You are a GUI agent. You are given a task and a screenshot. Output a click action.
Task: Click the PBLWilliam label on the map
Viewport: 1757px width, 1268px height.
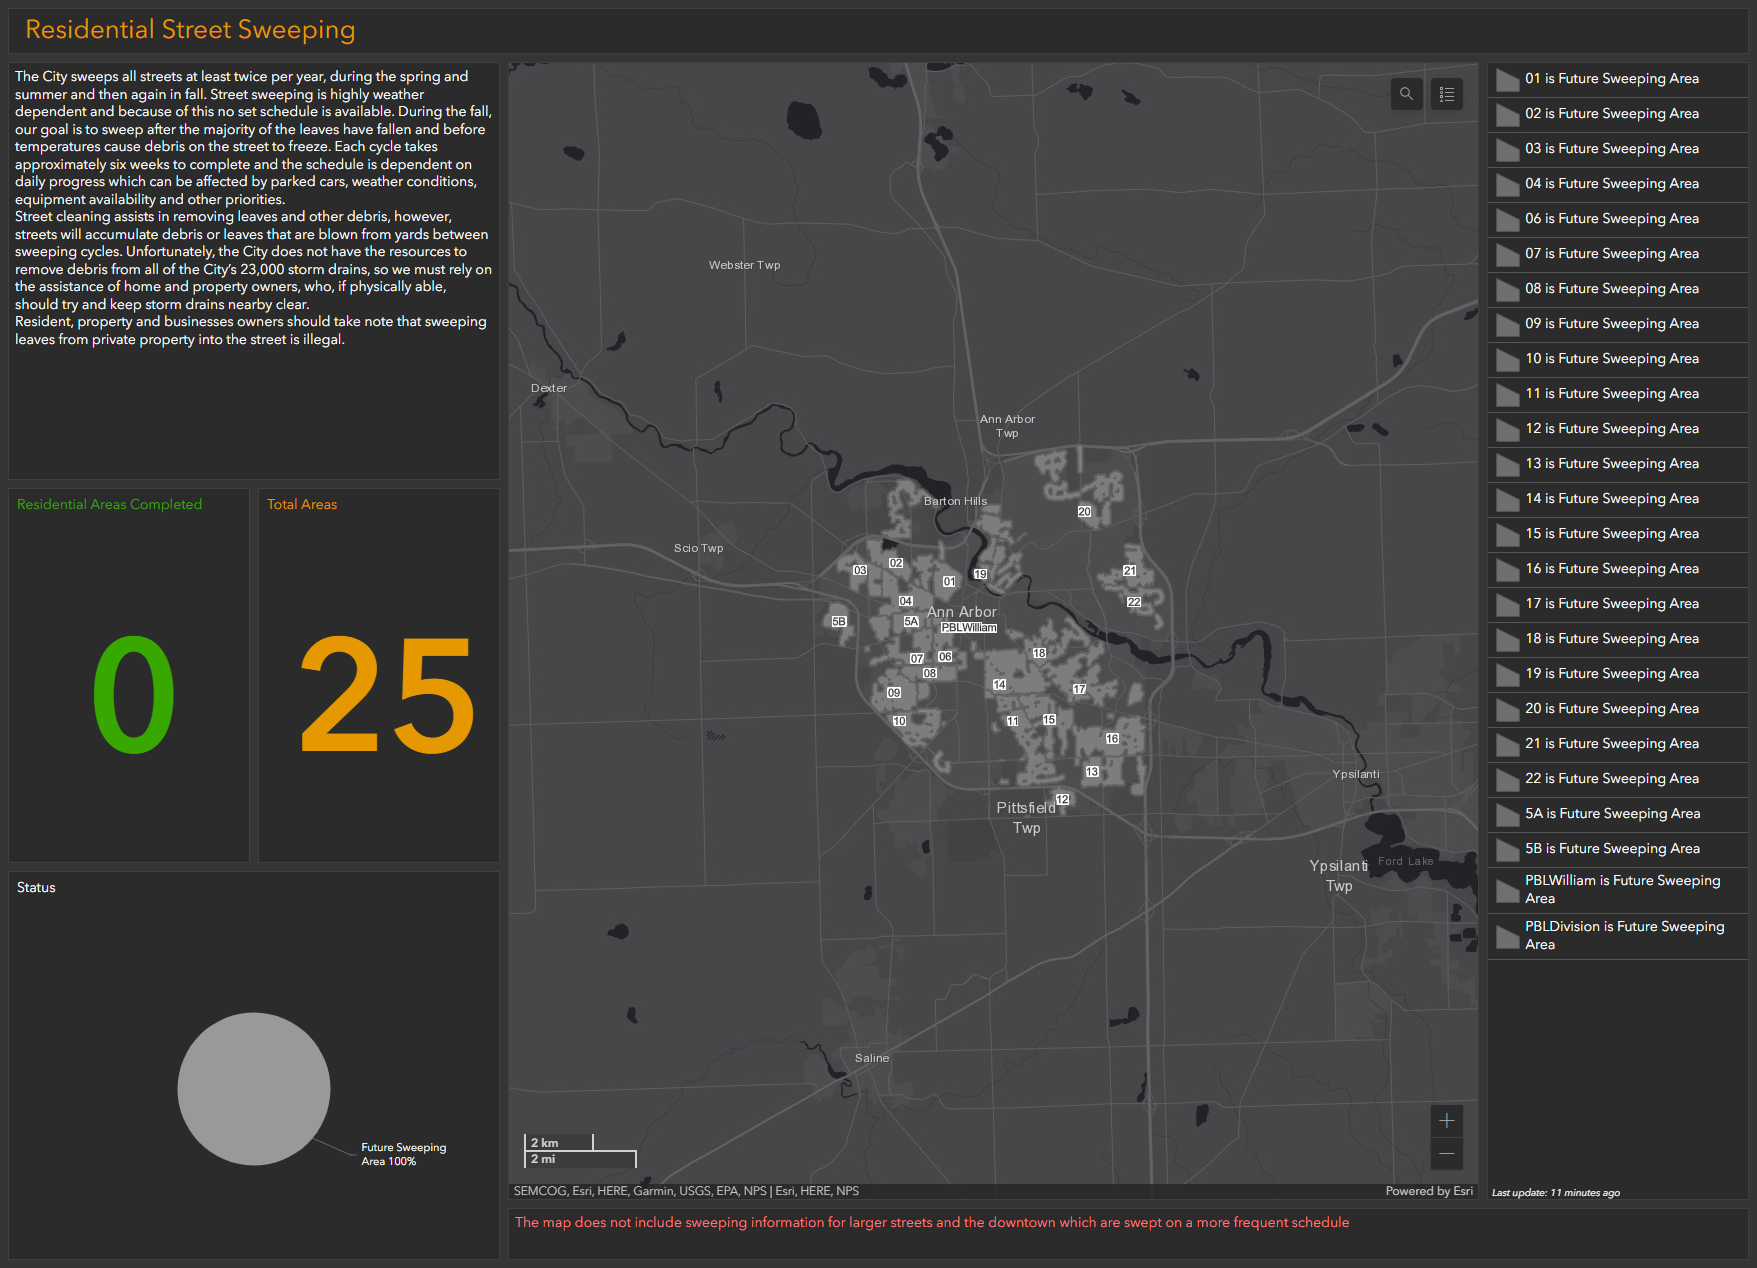(x=968, y=628)
